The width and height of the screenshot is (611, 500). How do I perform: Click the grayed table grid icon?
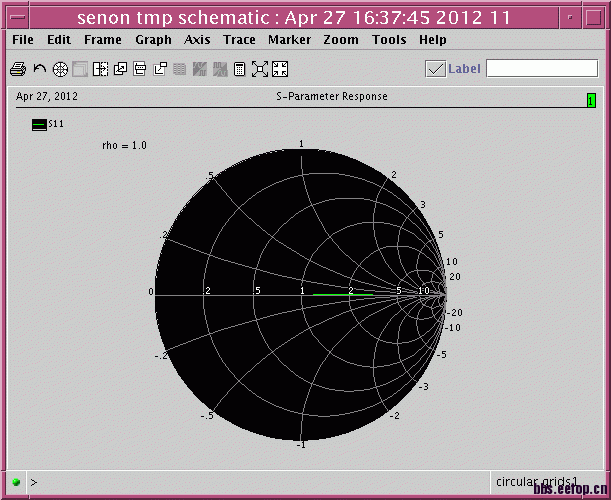pos(179,69)
